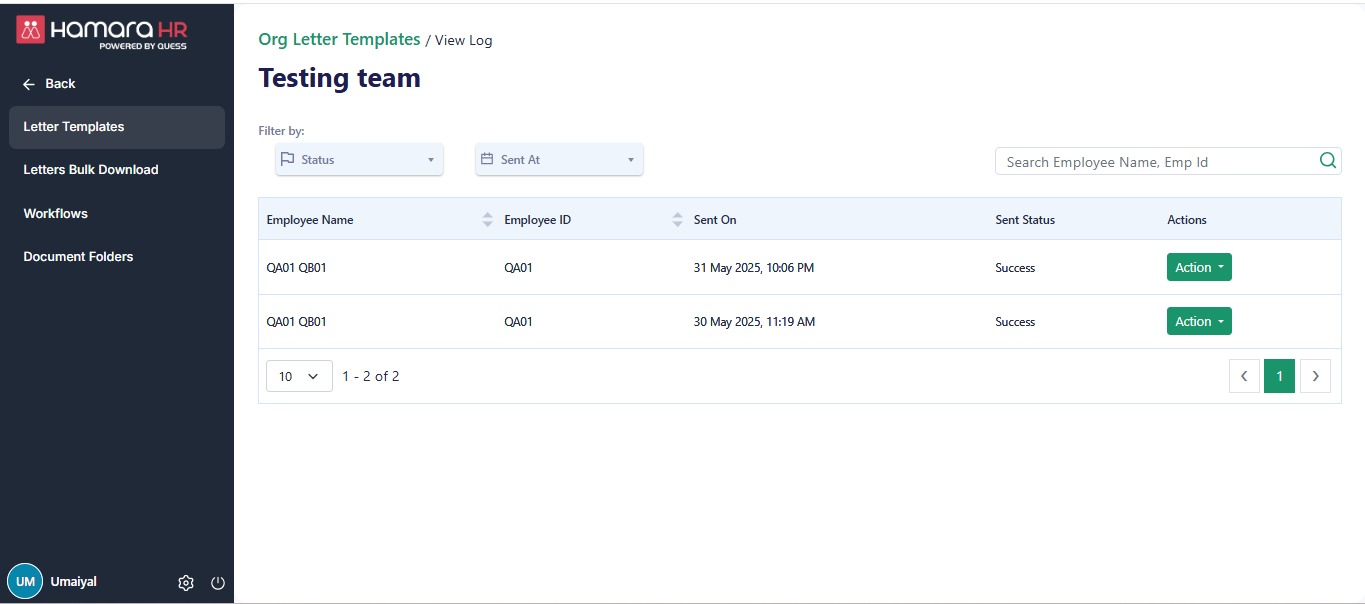Open the Status filter dropdown

[x=359, y=160]
